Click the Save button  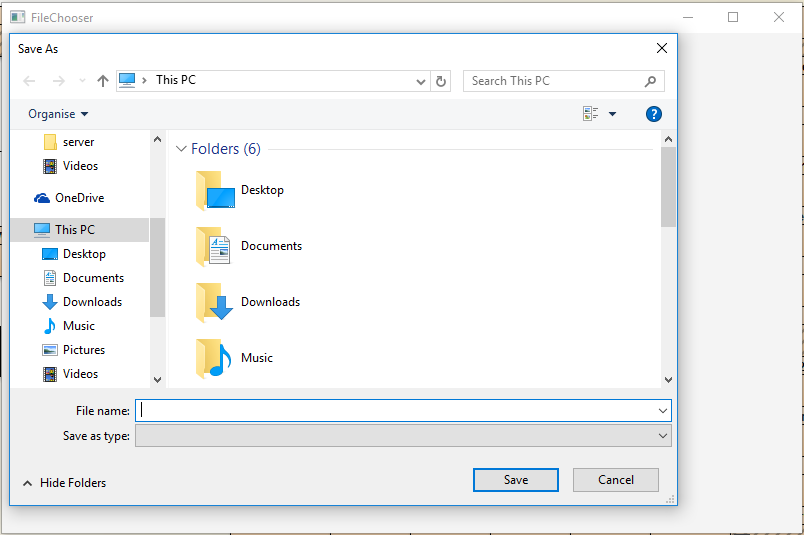click(x=516, y=480)
